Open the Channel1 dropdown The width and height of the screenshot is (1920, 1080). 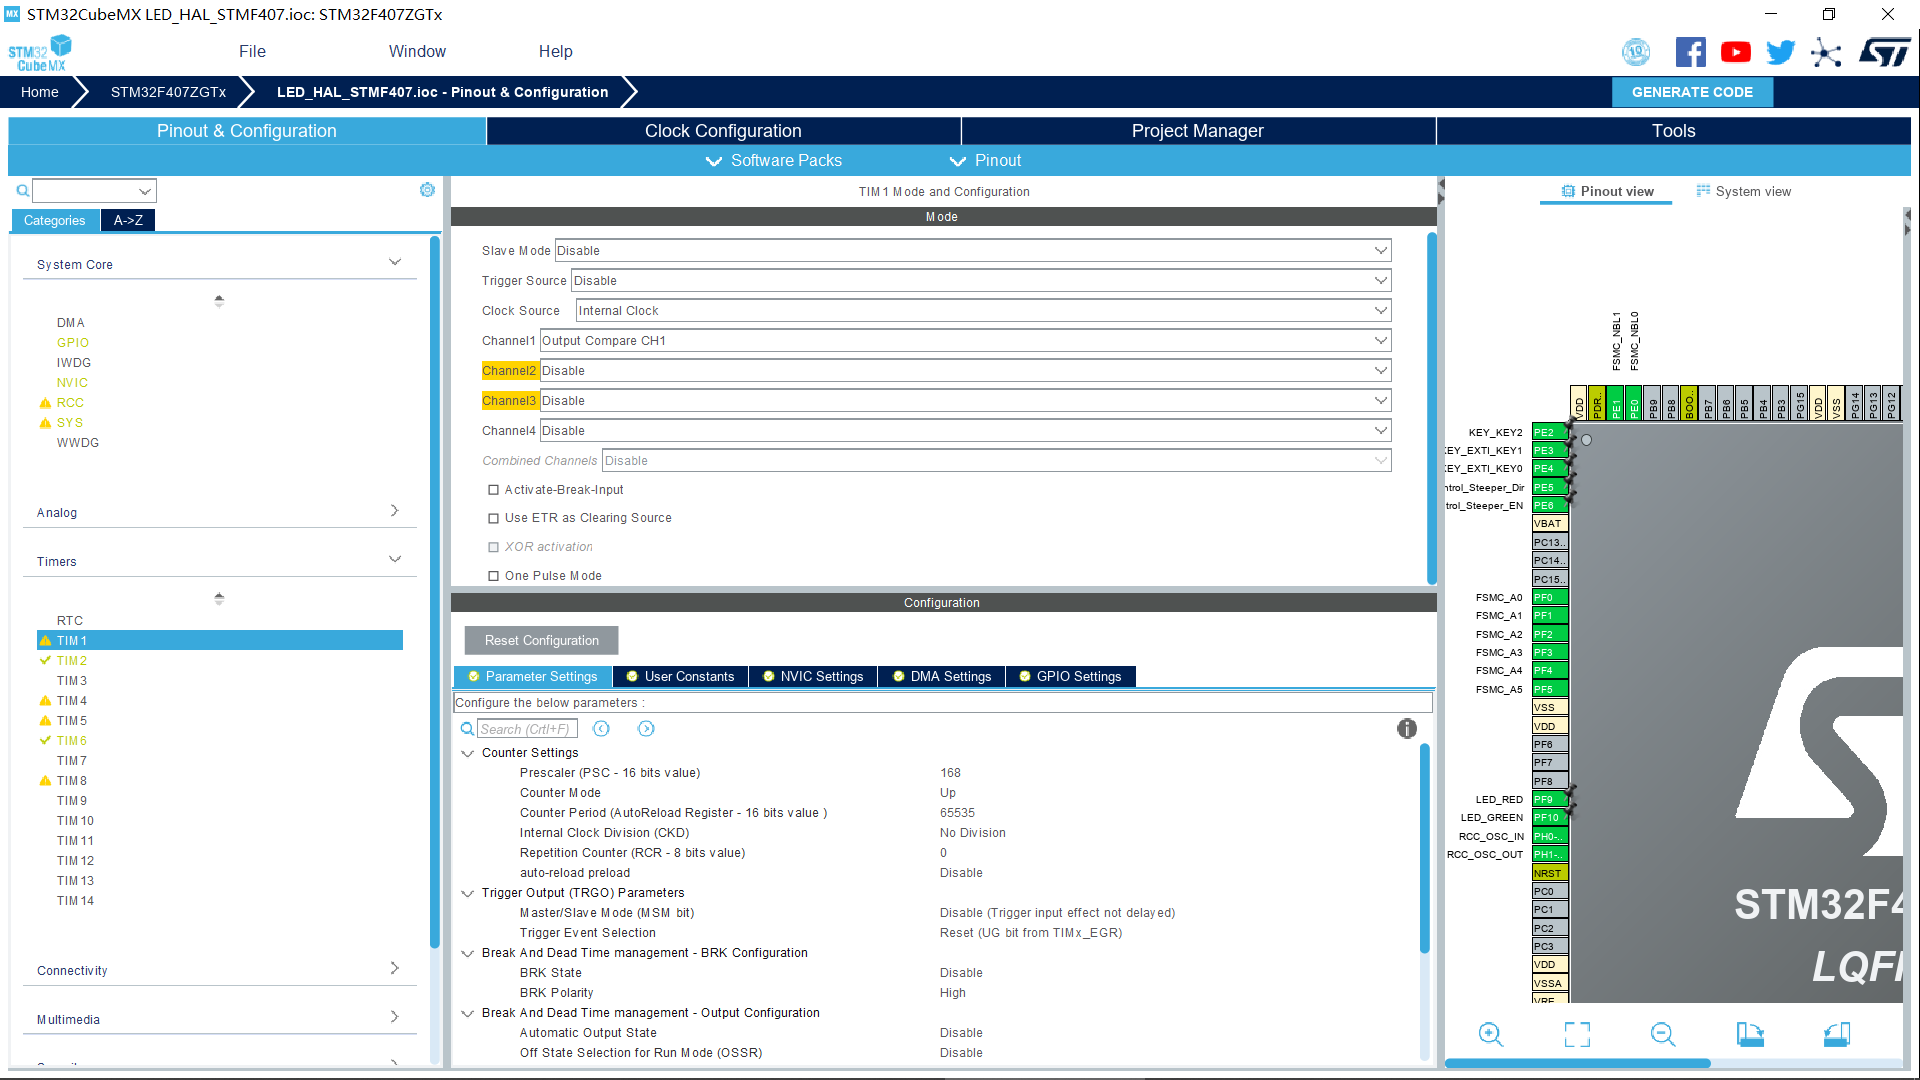[965, 341]
